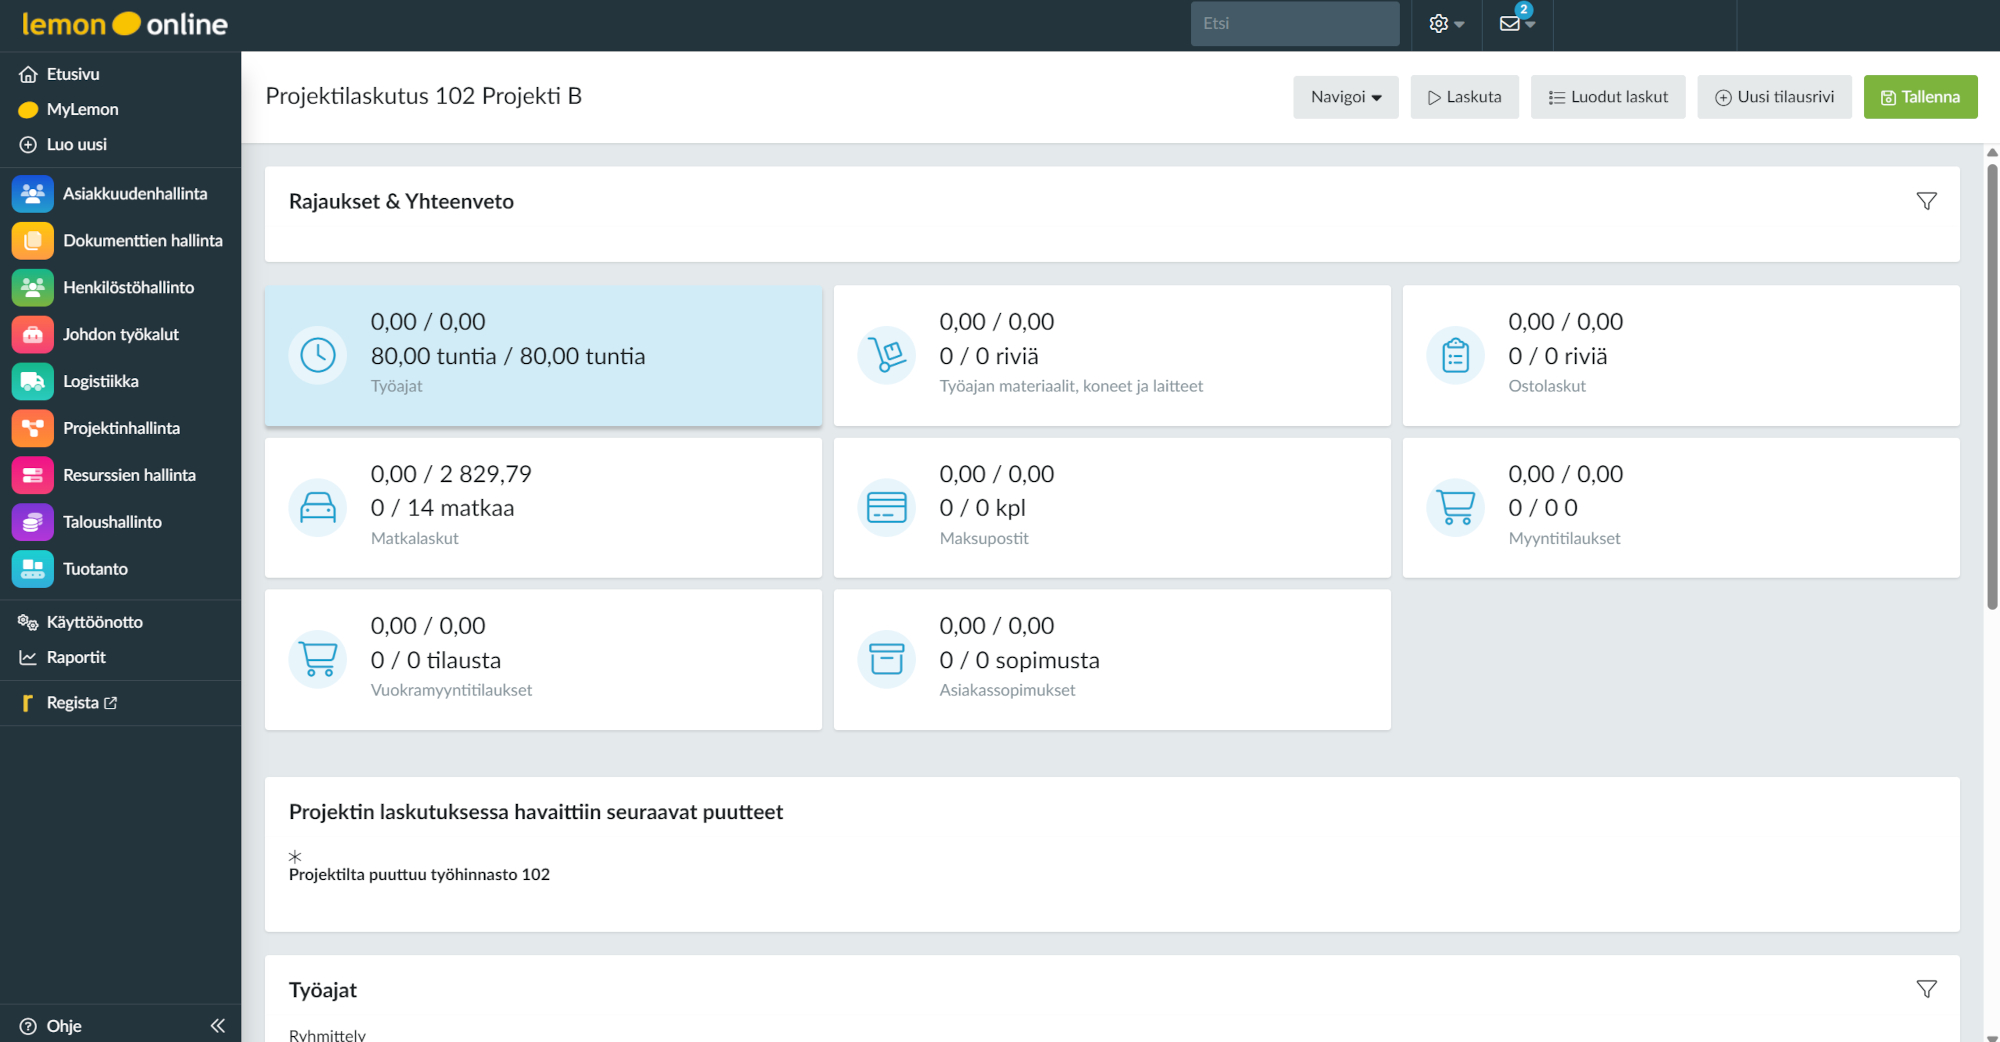Click the filter icon in Työajat section
The image size is (2000, 1042).
tap(1926, 989)
